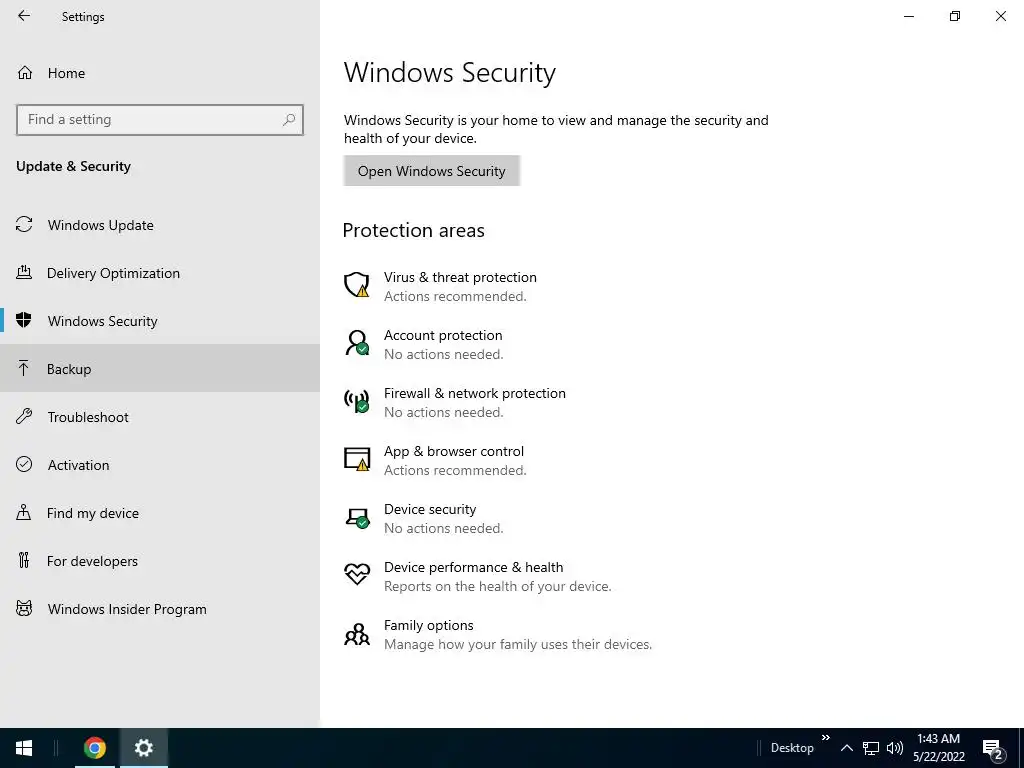1024x768 pixels.
Task: Click the Family options people icon
Action: pyautogui.click(x=357, y=633)
